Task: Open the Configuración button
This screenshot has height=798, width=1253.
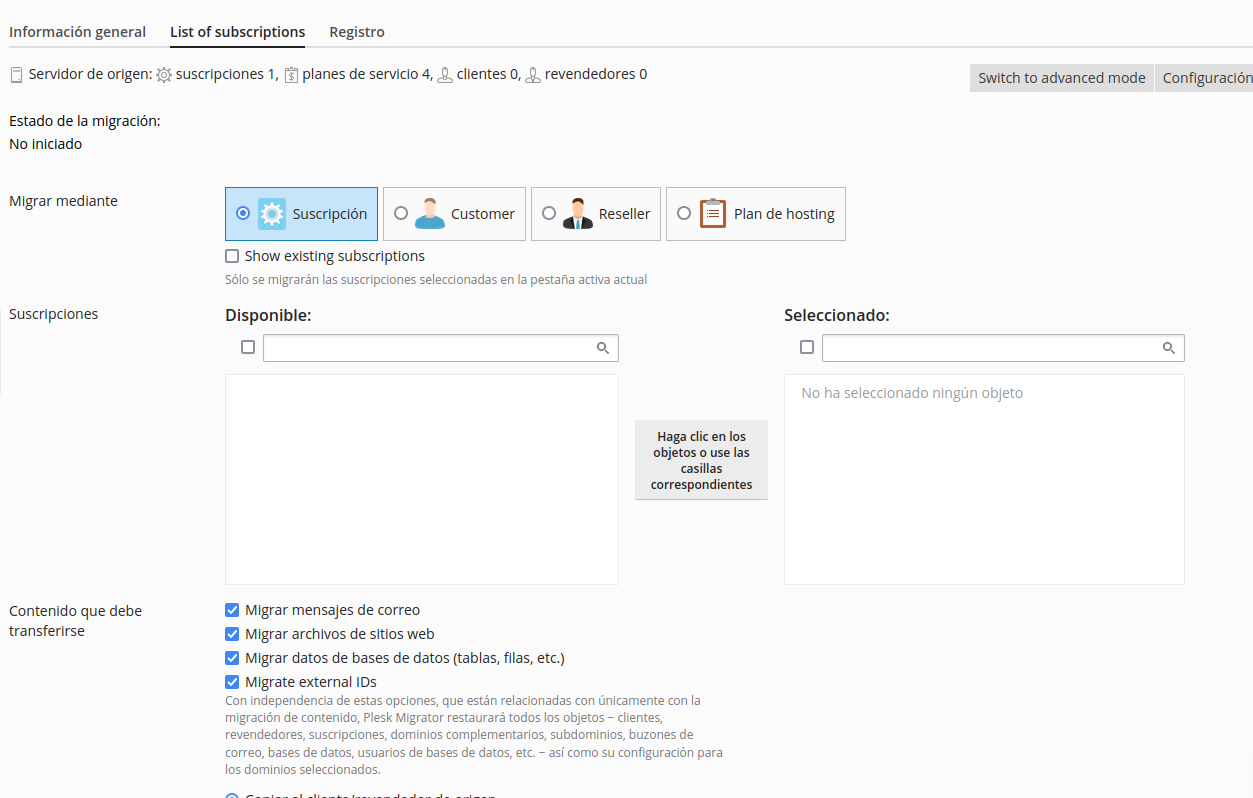Action: pyautogui.click(x=1205, y=78)
